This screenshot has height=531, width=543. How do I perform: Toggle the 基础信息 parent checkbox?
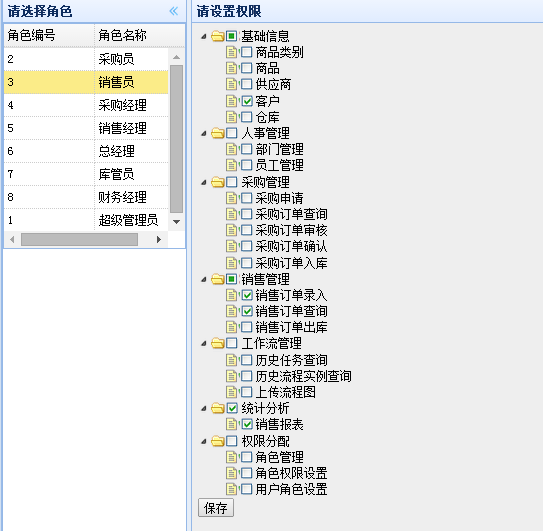[232, 36]
